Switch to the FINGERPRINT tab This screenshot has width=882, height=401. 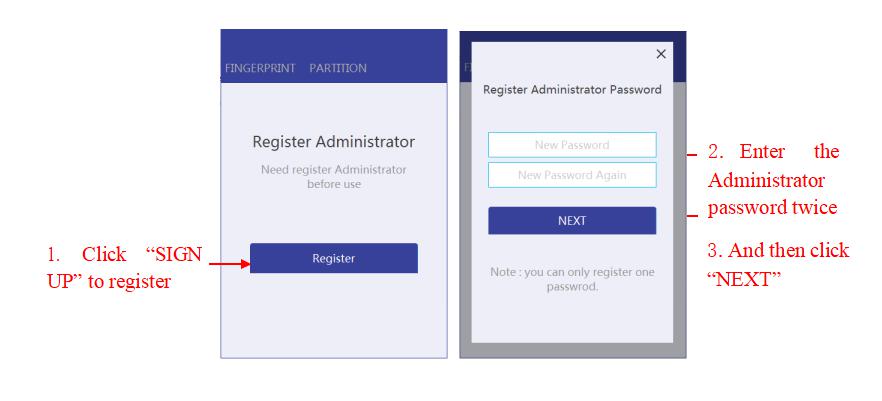coord(260,68)
